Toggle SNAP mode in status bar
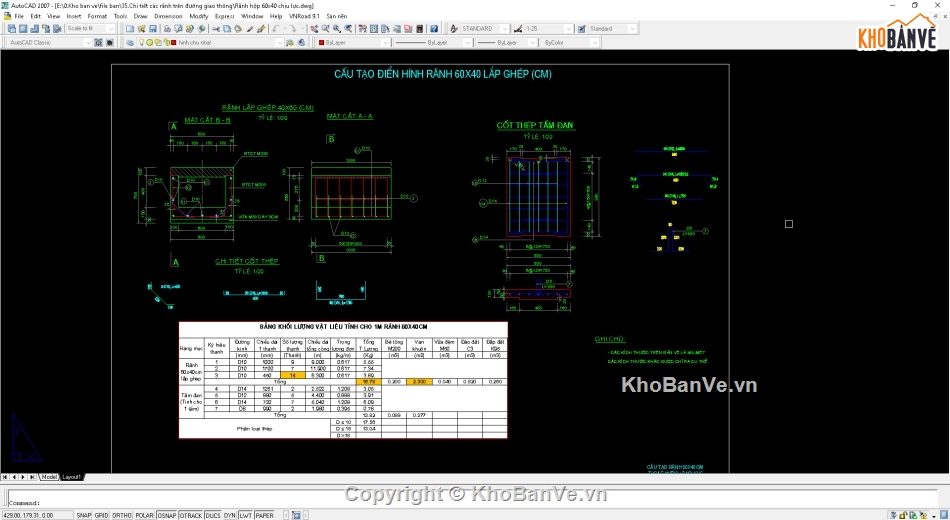The height and width of the screenshot is (520, 950). [84, 515]
